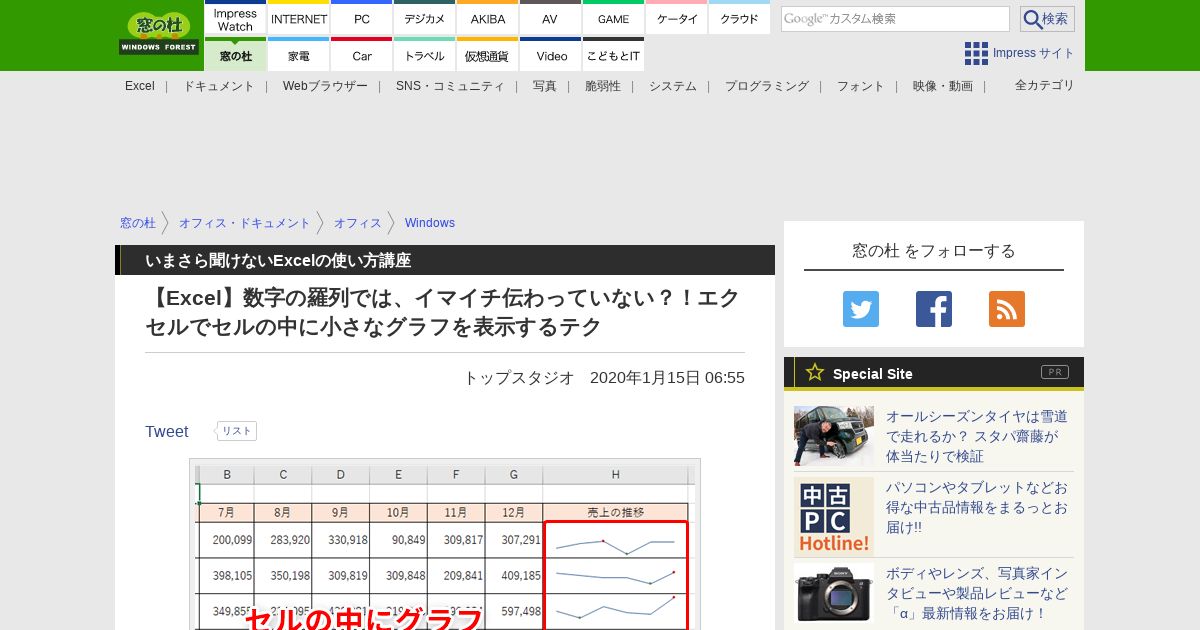Click the 検索 search button
This screenshot has width=1200, height=630.
[x=1047, y=19]
